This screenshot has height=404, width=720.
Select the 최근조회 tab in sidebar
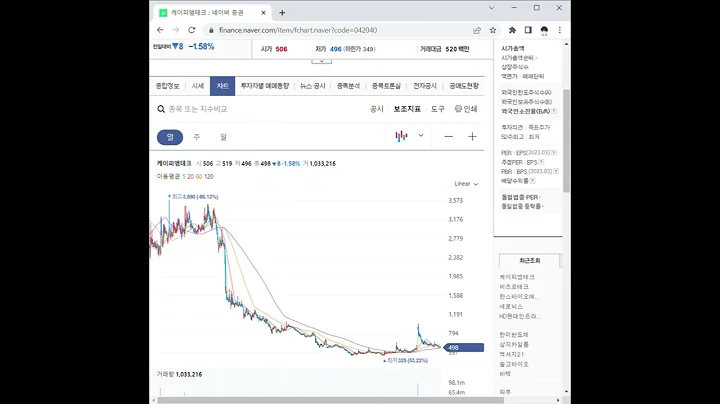pyautogui.click(x=529, y=260)
